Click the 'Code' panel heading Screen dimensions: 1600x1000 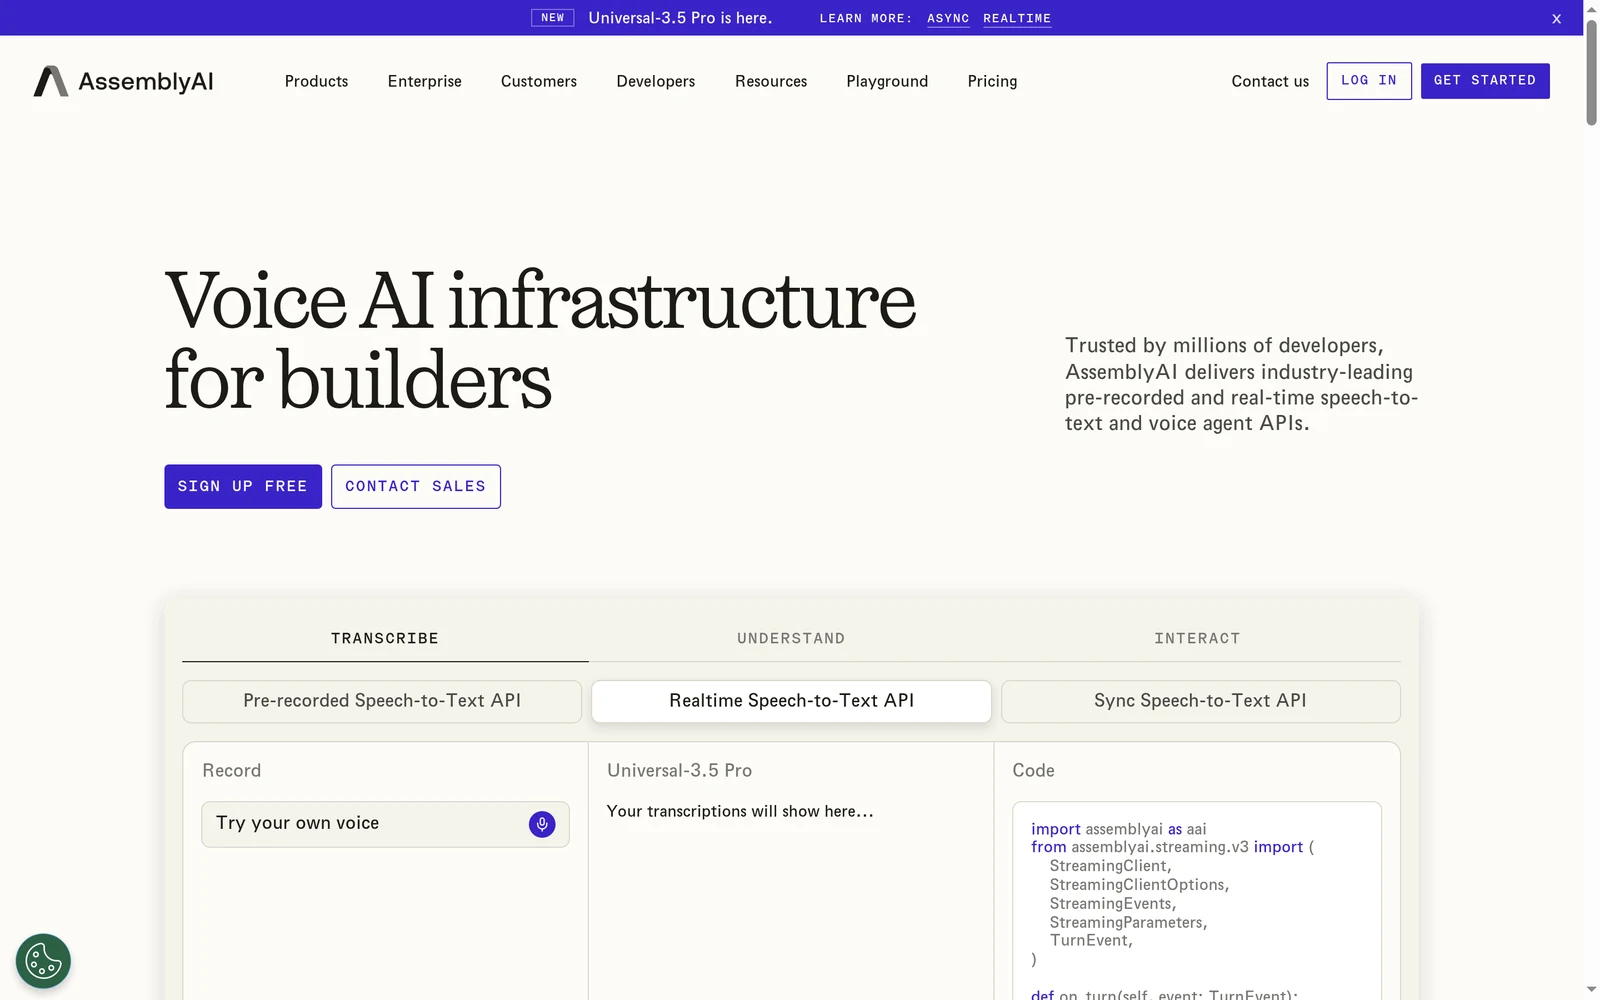[x=1033, y=770]
